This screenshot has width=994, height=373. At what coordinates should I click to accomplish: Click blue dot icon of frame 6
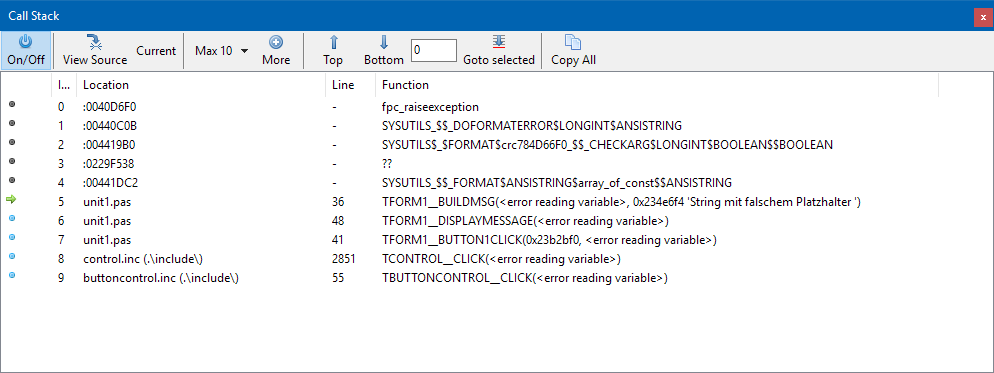point(11,218)
